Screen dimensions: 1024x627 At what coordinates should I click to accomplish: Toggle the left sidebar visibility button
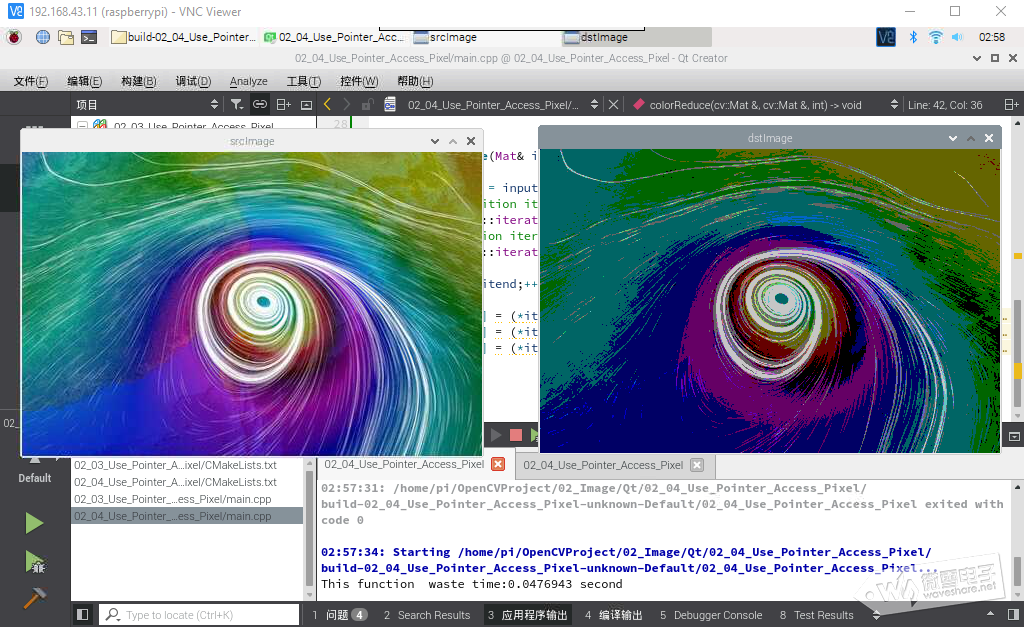coord(82,615)
